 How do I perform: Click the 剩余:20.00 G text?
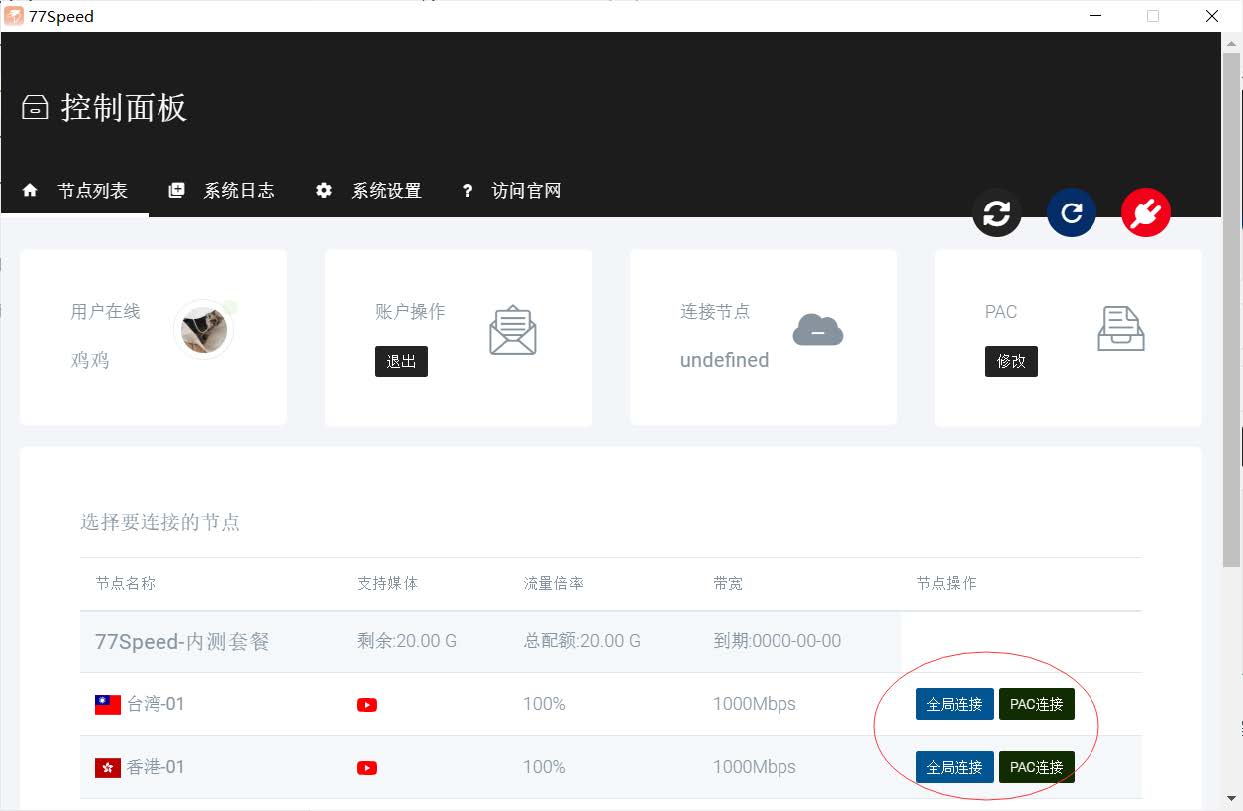coord(407,641)
